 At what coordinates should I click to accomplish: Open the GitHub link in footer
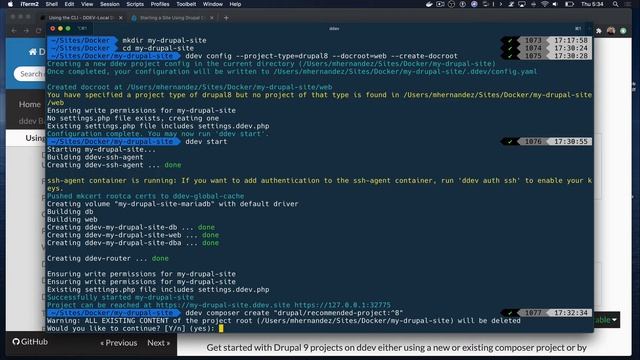30,342
